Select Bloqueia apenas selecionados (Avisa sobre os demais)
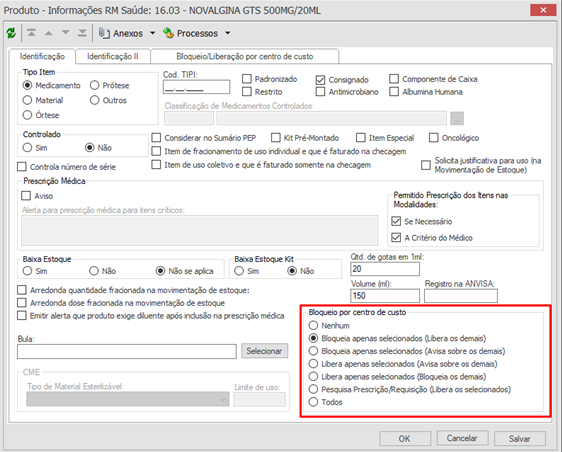 pos(313,351)
